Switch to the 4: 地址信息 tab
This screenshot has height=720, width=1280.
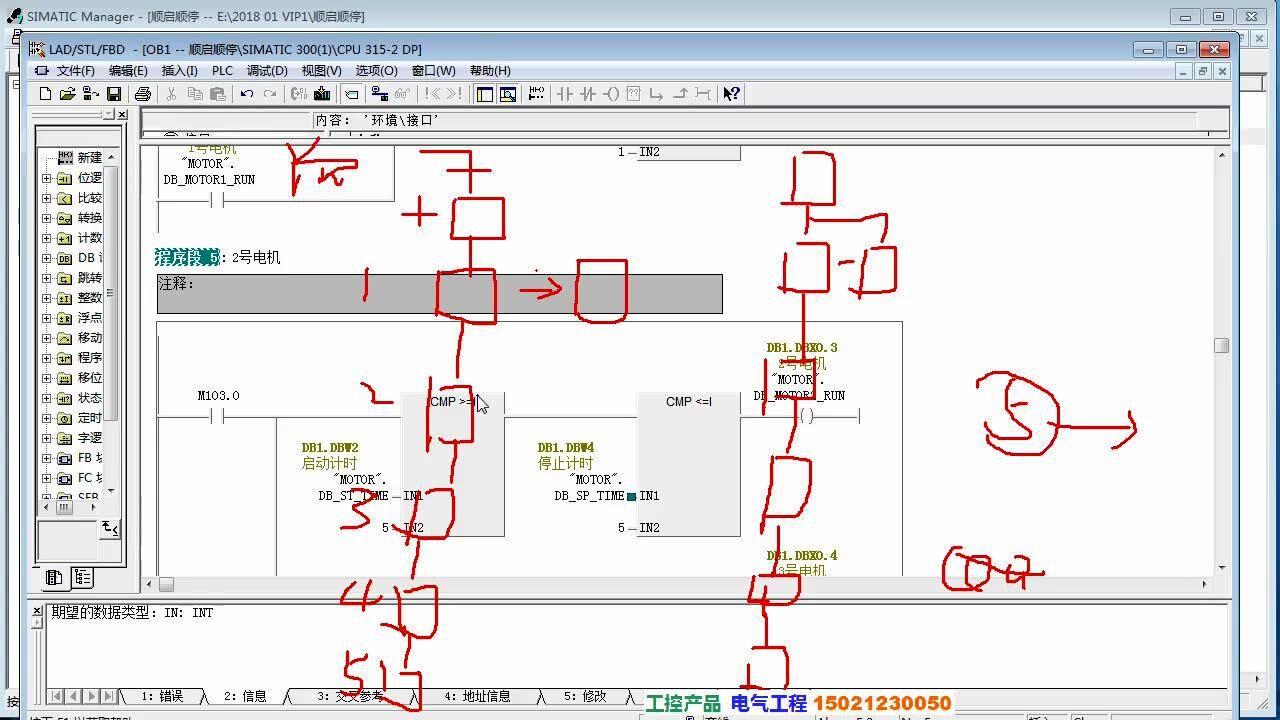click(x=477, y=696)
